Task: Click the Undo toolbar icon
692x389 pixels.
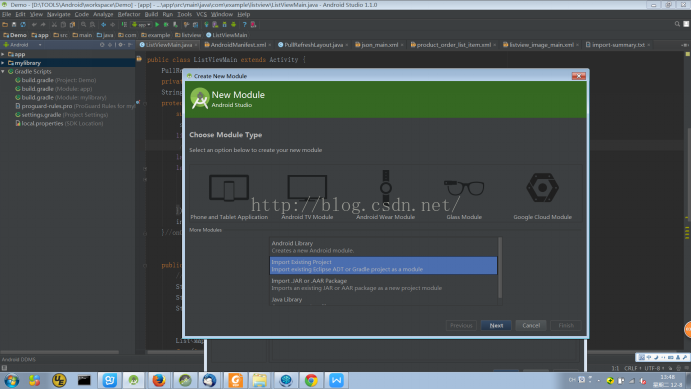Action: [34, 25]
